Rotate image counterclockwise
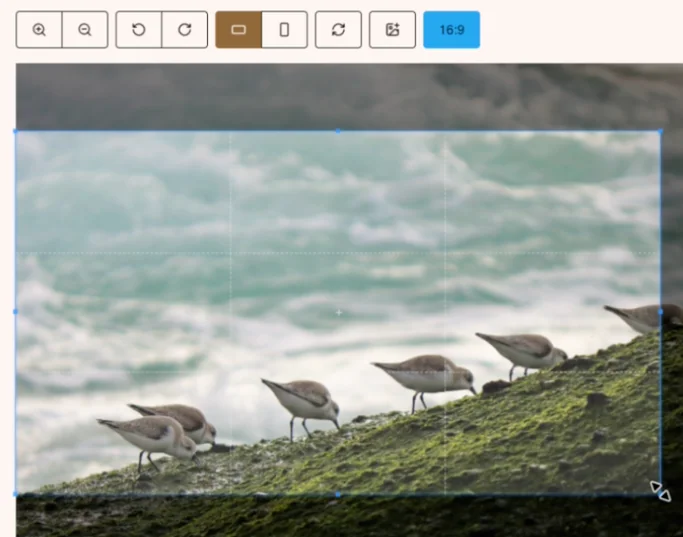This screenshot has width=683, height=537. click(139, 30)
